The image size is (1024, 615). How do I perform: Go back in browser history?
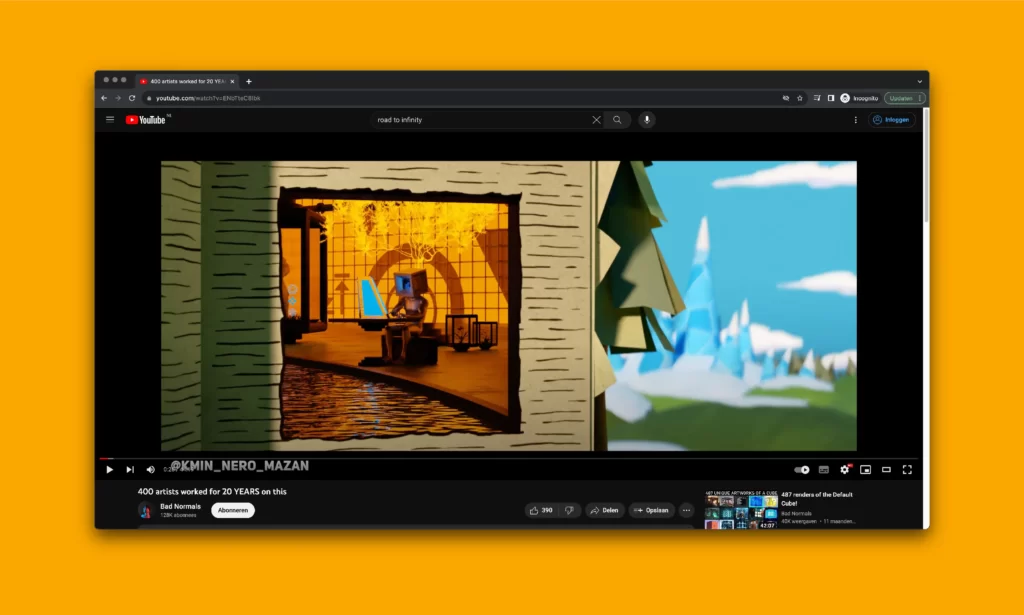pyautogui.click(x=104, y=99)
